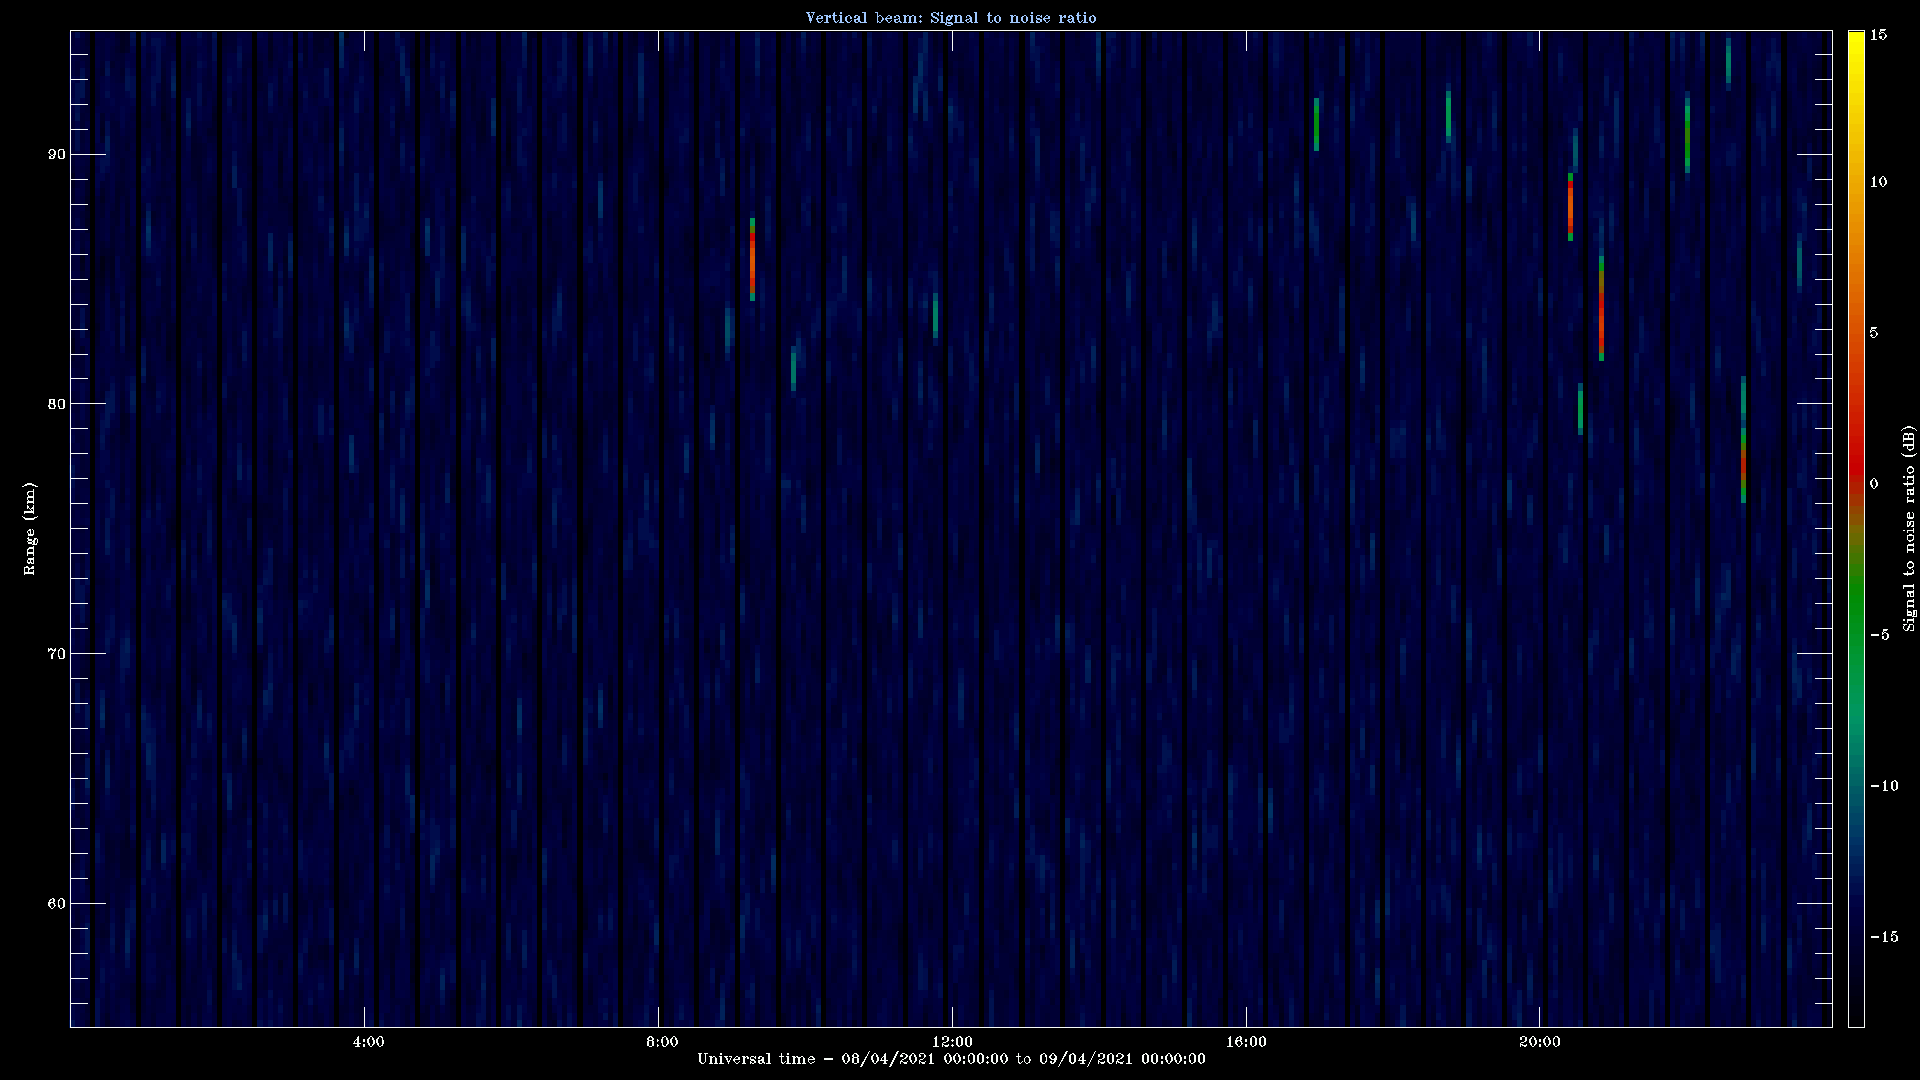
Task: Click the colorbar label '-5'
Action: (x=1879, y=635)
